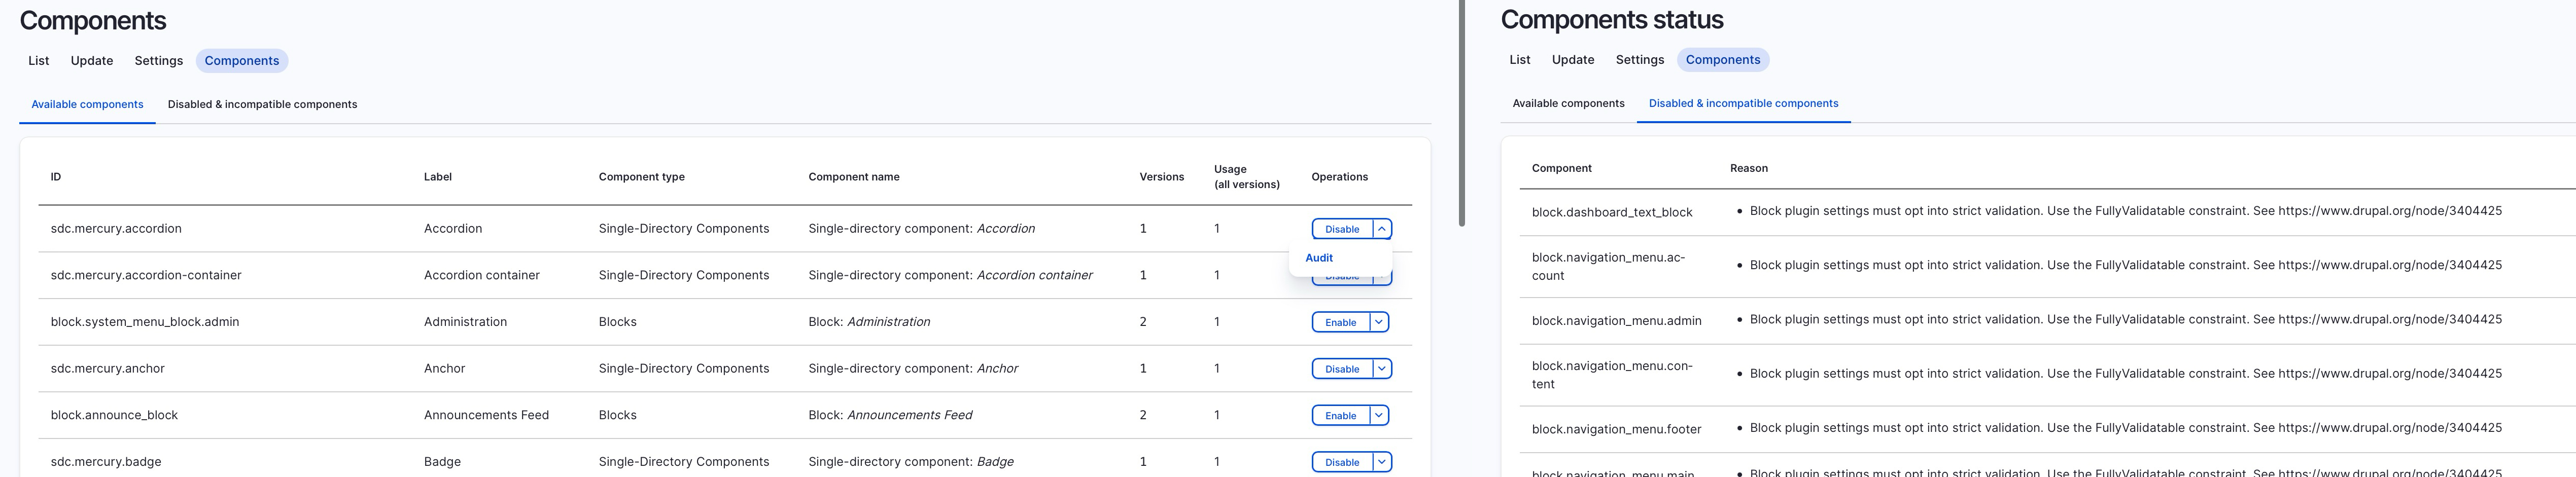Select the Components pill tab in right pane
Viewport: 2576px width, 477px height.
(x=1723, y=60)
